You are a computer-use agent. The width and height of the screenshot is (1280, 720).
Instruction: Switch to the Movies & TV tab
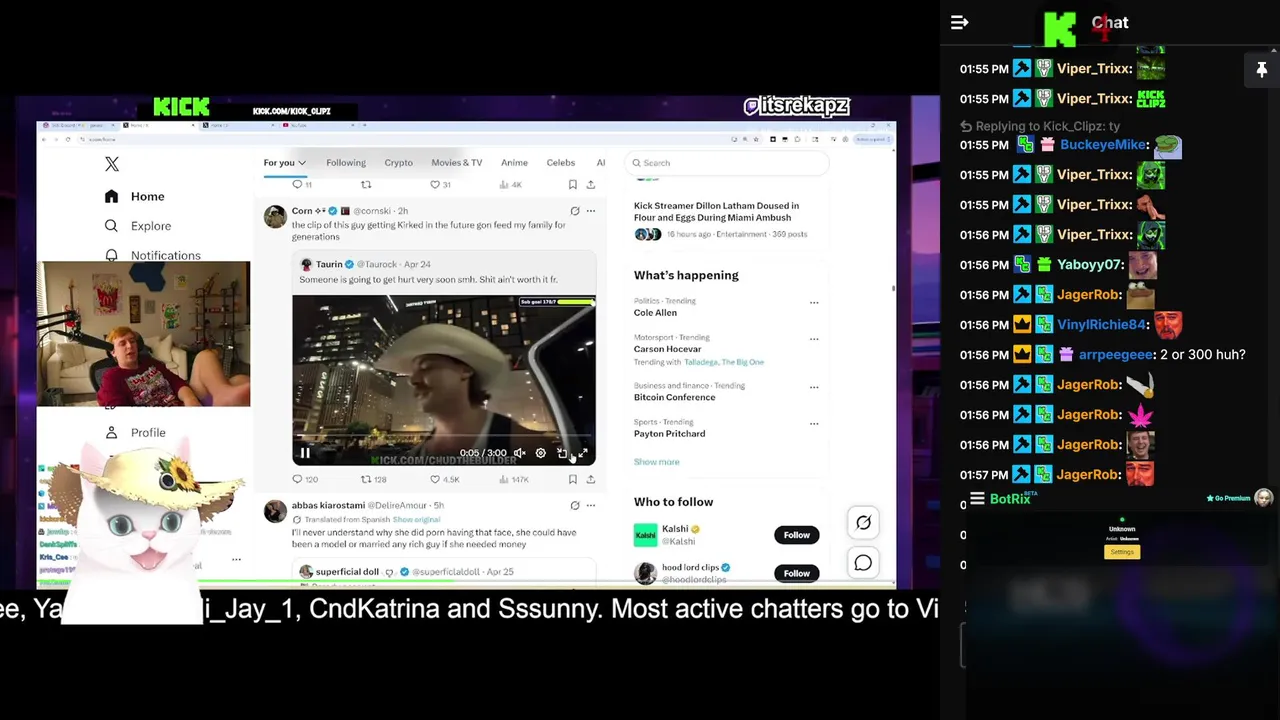tap(456, 163)
